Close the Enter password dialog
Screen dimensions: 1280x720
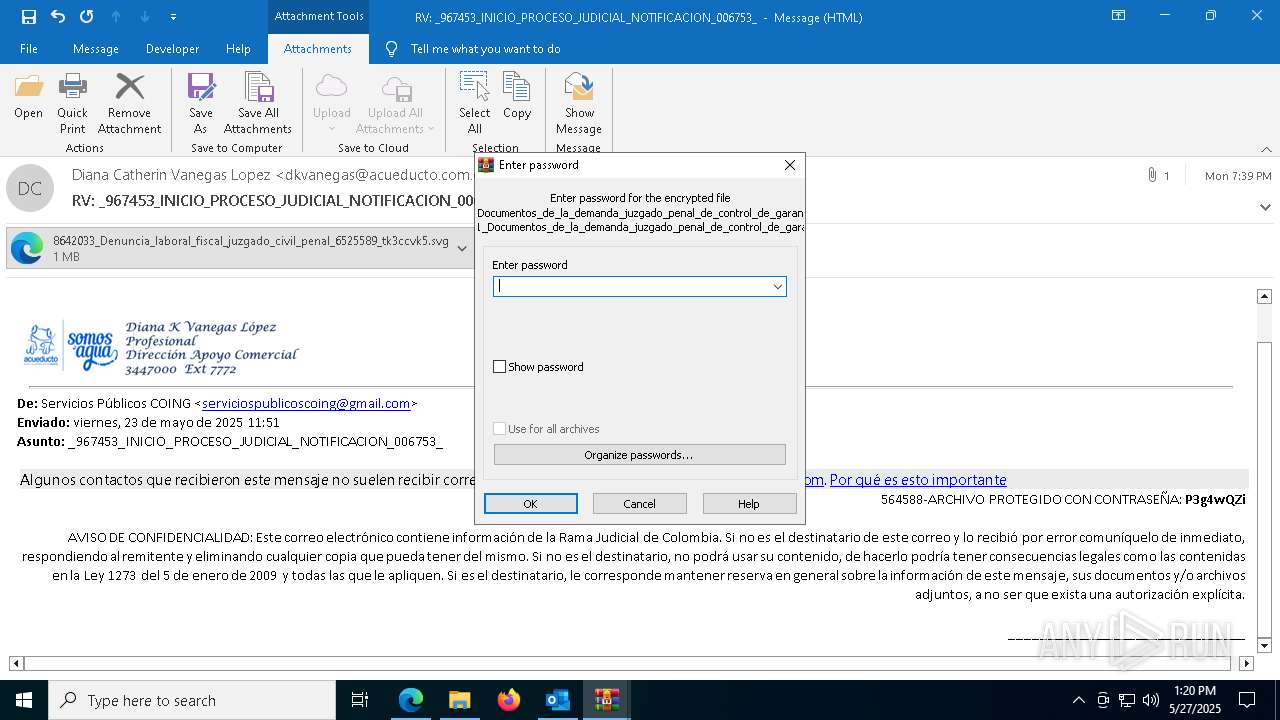click(790, 165)
